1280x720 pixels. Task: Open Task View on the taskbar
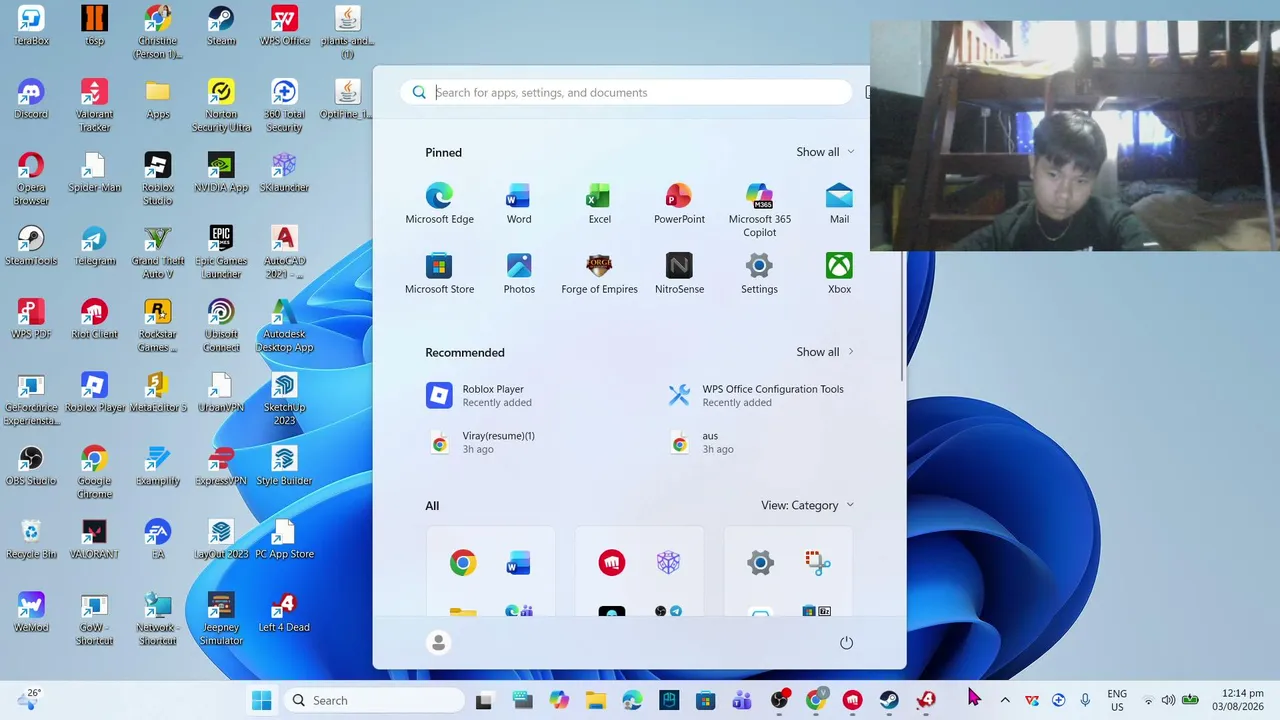coord(484,700)
